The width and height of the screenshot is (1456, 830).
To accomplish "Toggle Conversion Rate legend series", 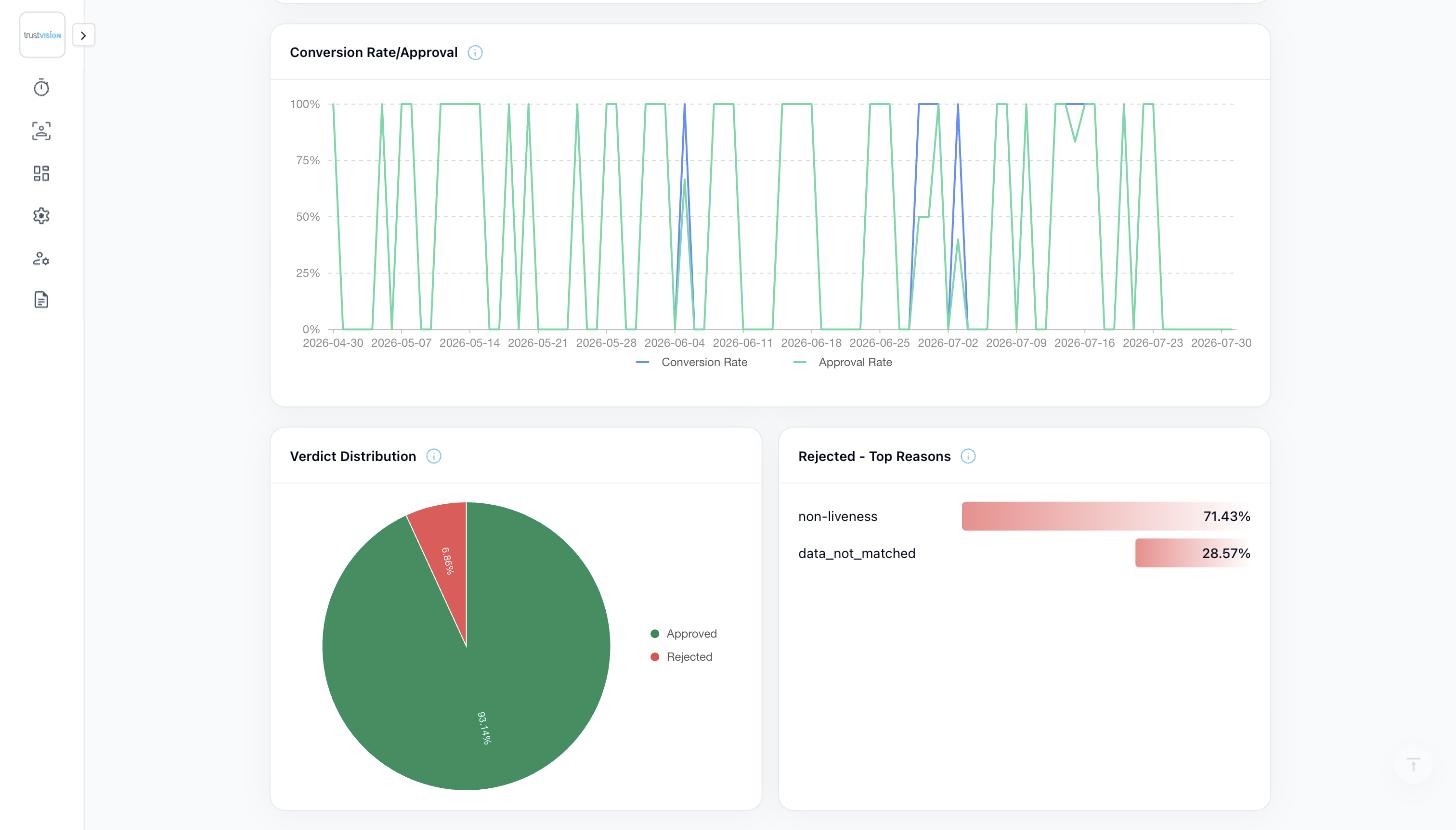I will click(692, 362).
